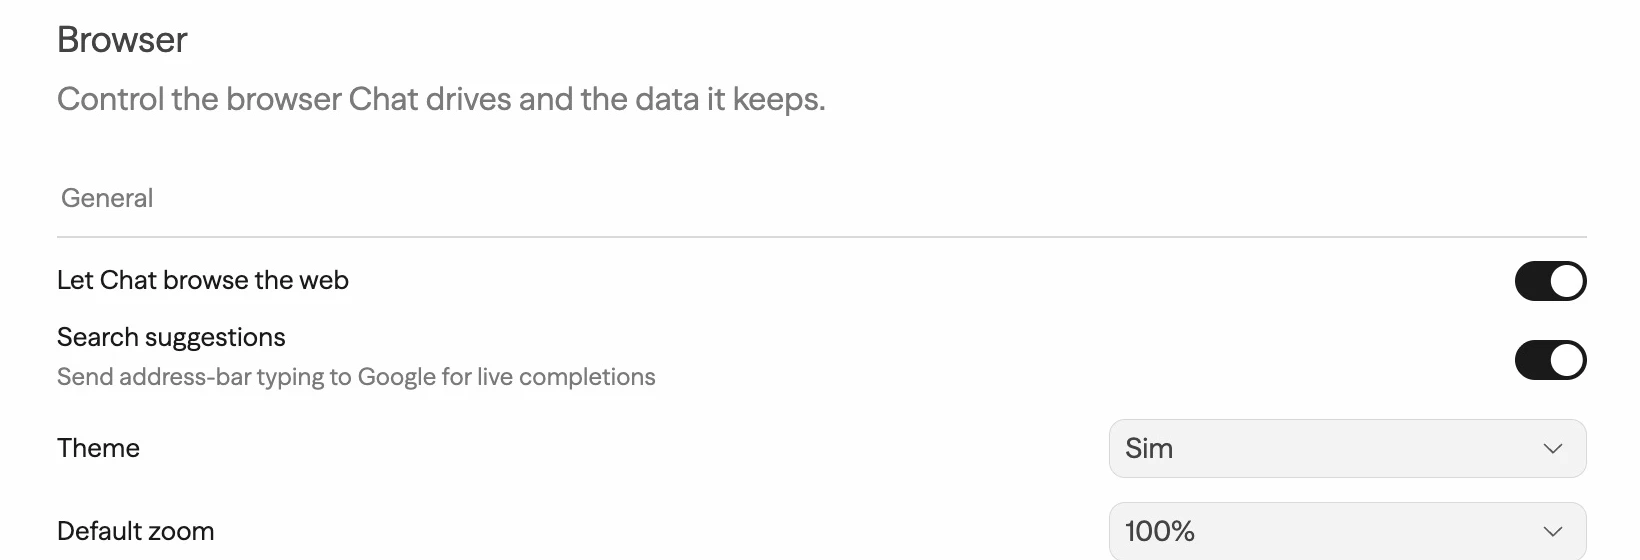Viewport: 1640px width, 560px height.
Task: Open the Default zoom dropdown
Action: (1347, 530)
